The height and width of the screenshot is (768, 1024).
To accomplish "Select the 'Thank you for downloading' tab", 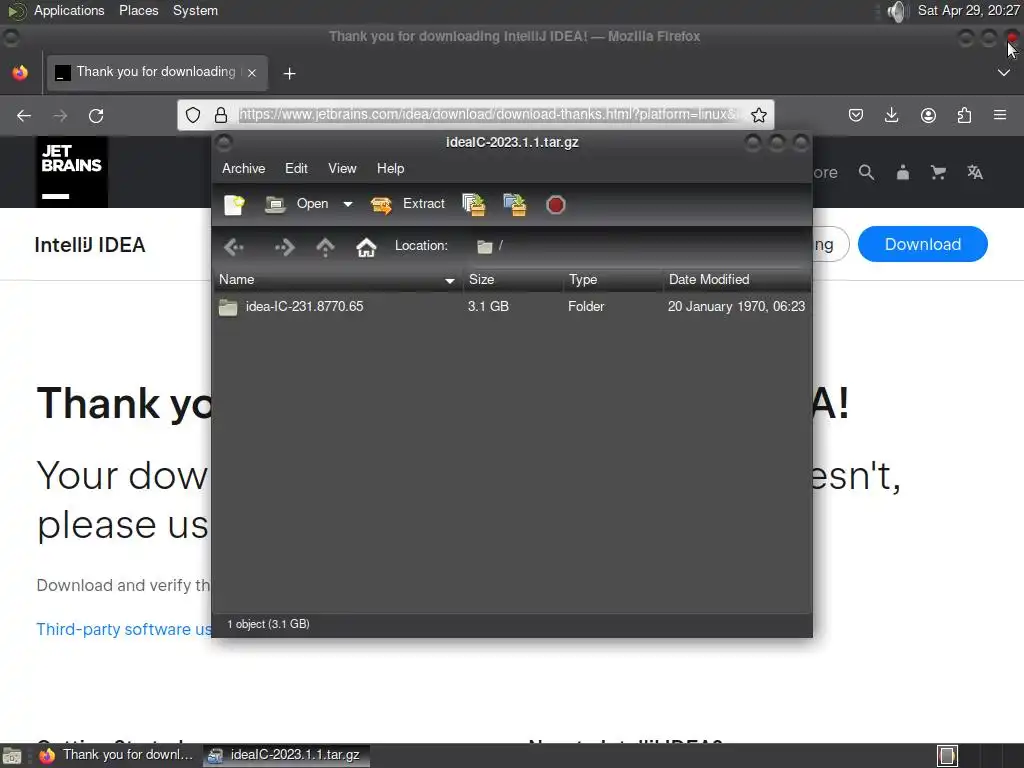I will [157, 72].
